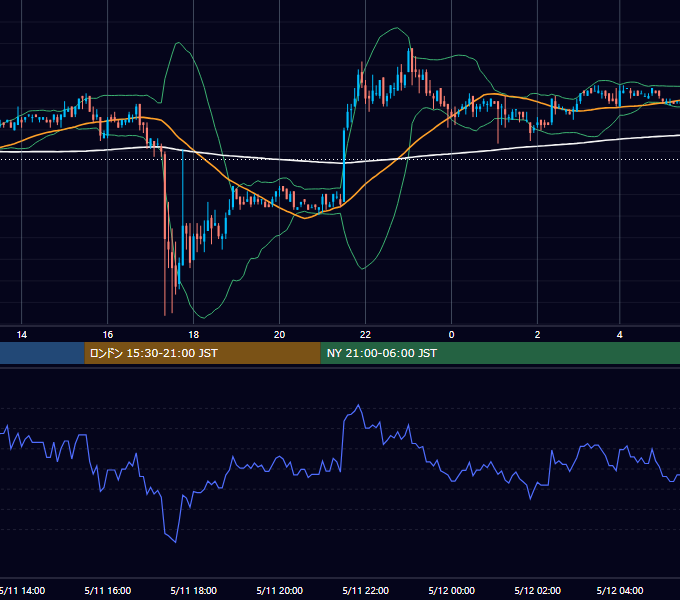Click the '14' hour label on price chart axis

22,335
